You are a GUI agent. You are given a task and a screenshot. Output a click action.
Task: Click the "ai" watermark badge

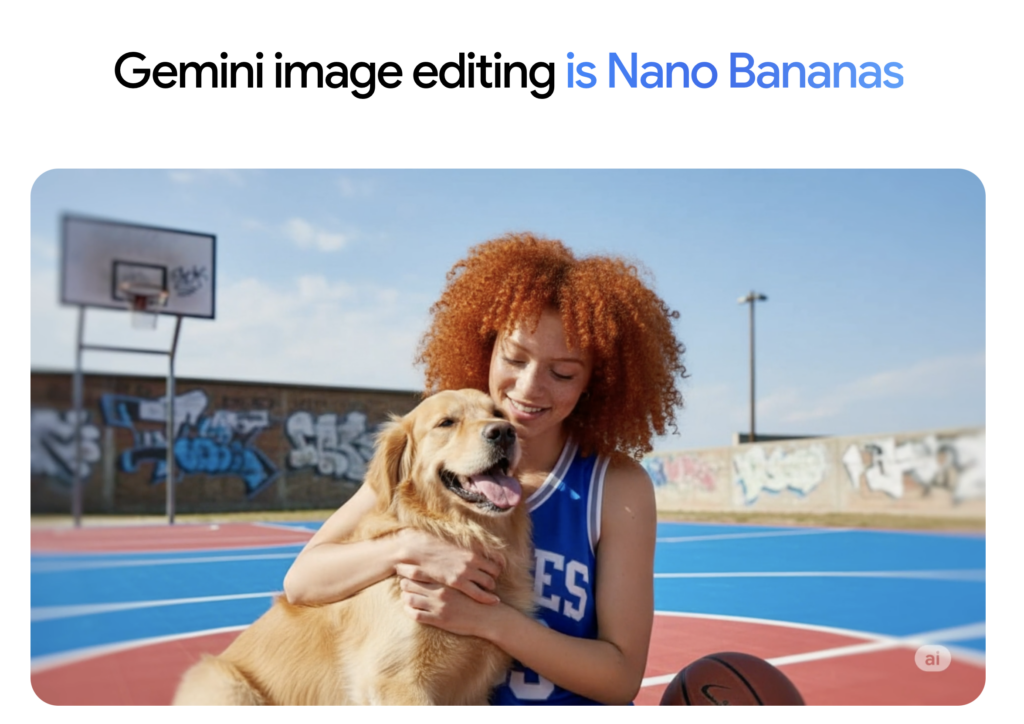click(932, 658)
